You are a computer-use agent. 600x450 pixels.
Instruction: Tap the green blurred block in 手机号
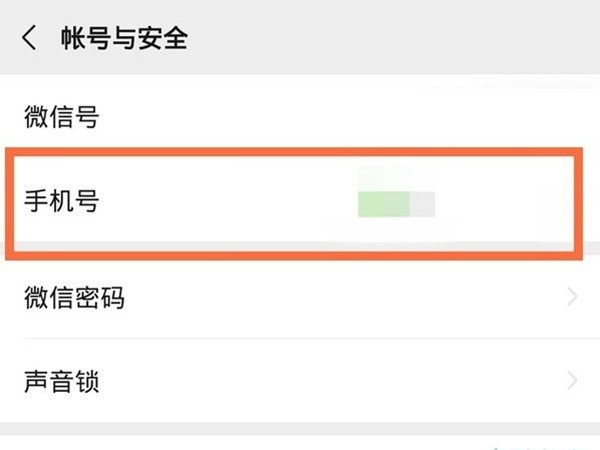(384, 202)
